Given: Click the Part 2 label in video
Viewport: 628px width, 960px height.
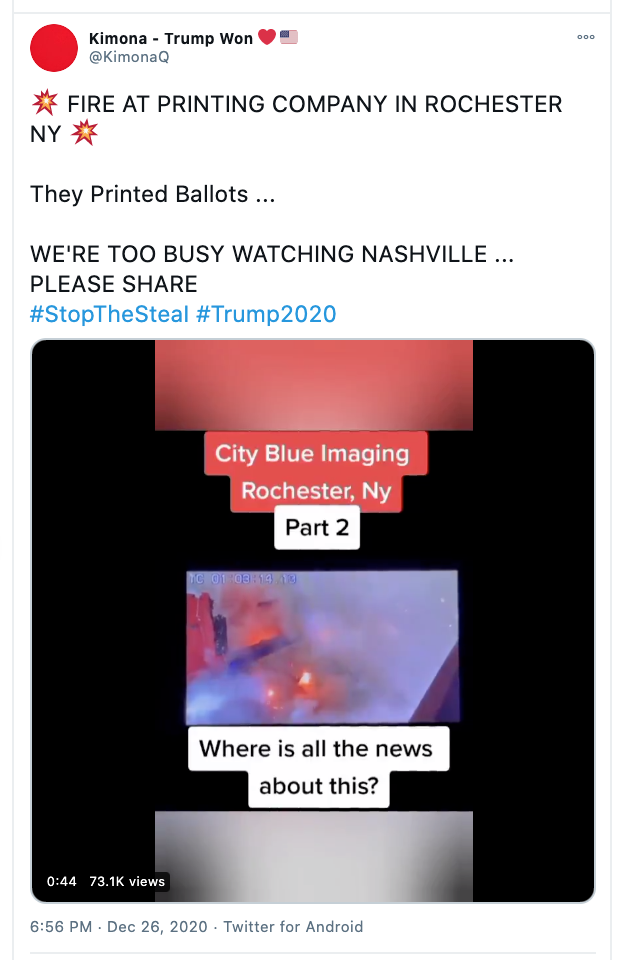Looking at the screenshot, I should 317,528.
